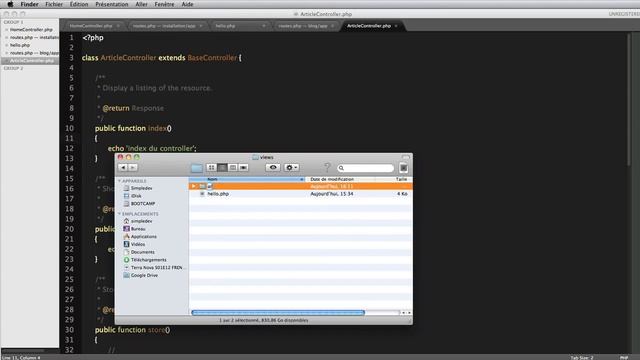Image resolution: width=640 pixels, height=360 pixels.
Task: Open the Présentation menu
Action: point(111,4)
